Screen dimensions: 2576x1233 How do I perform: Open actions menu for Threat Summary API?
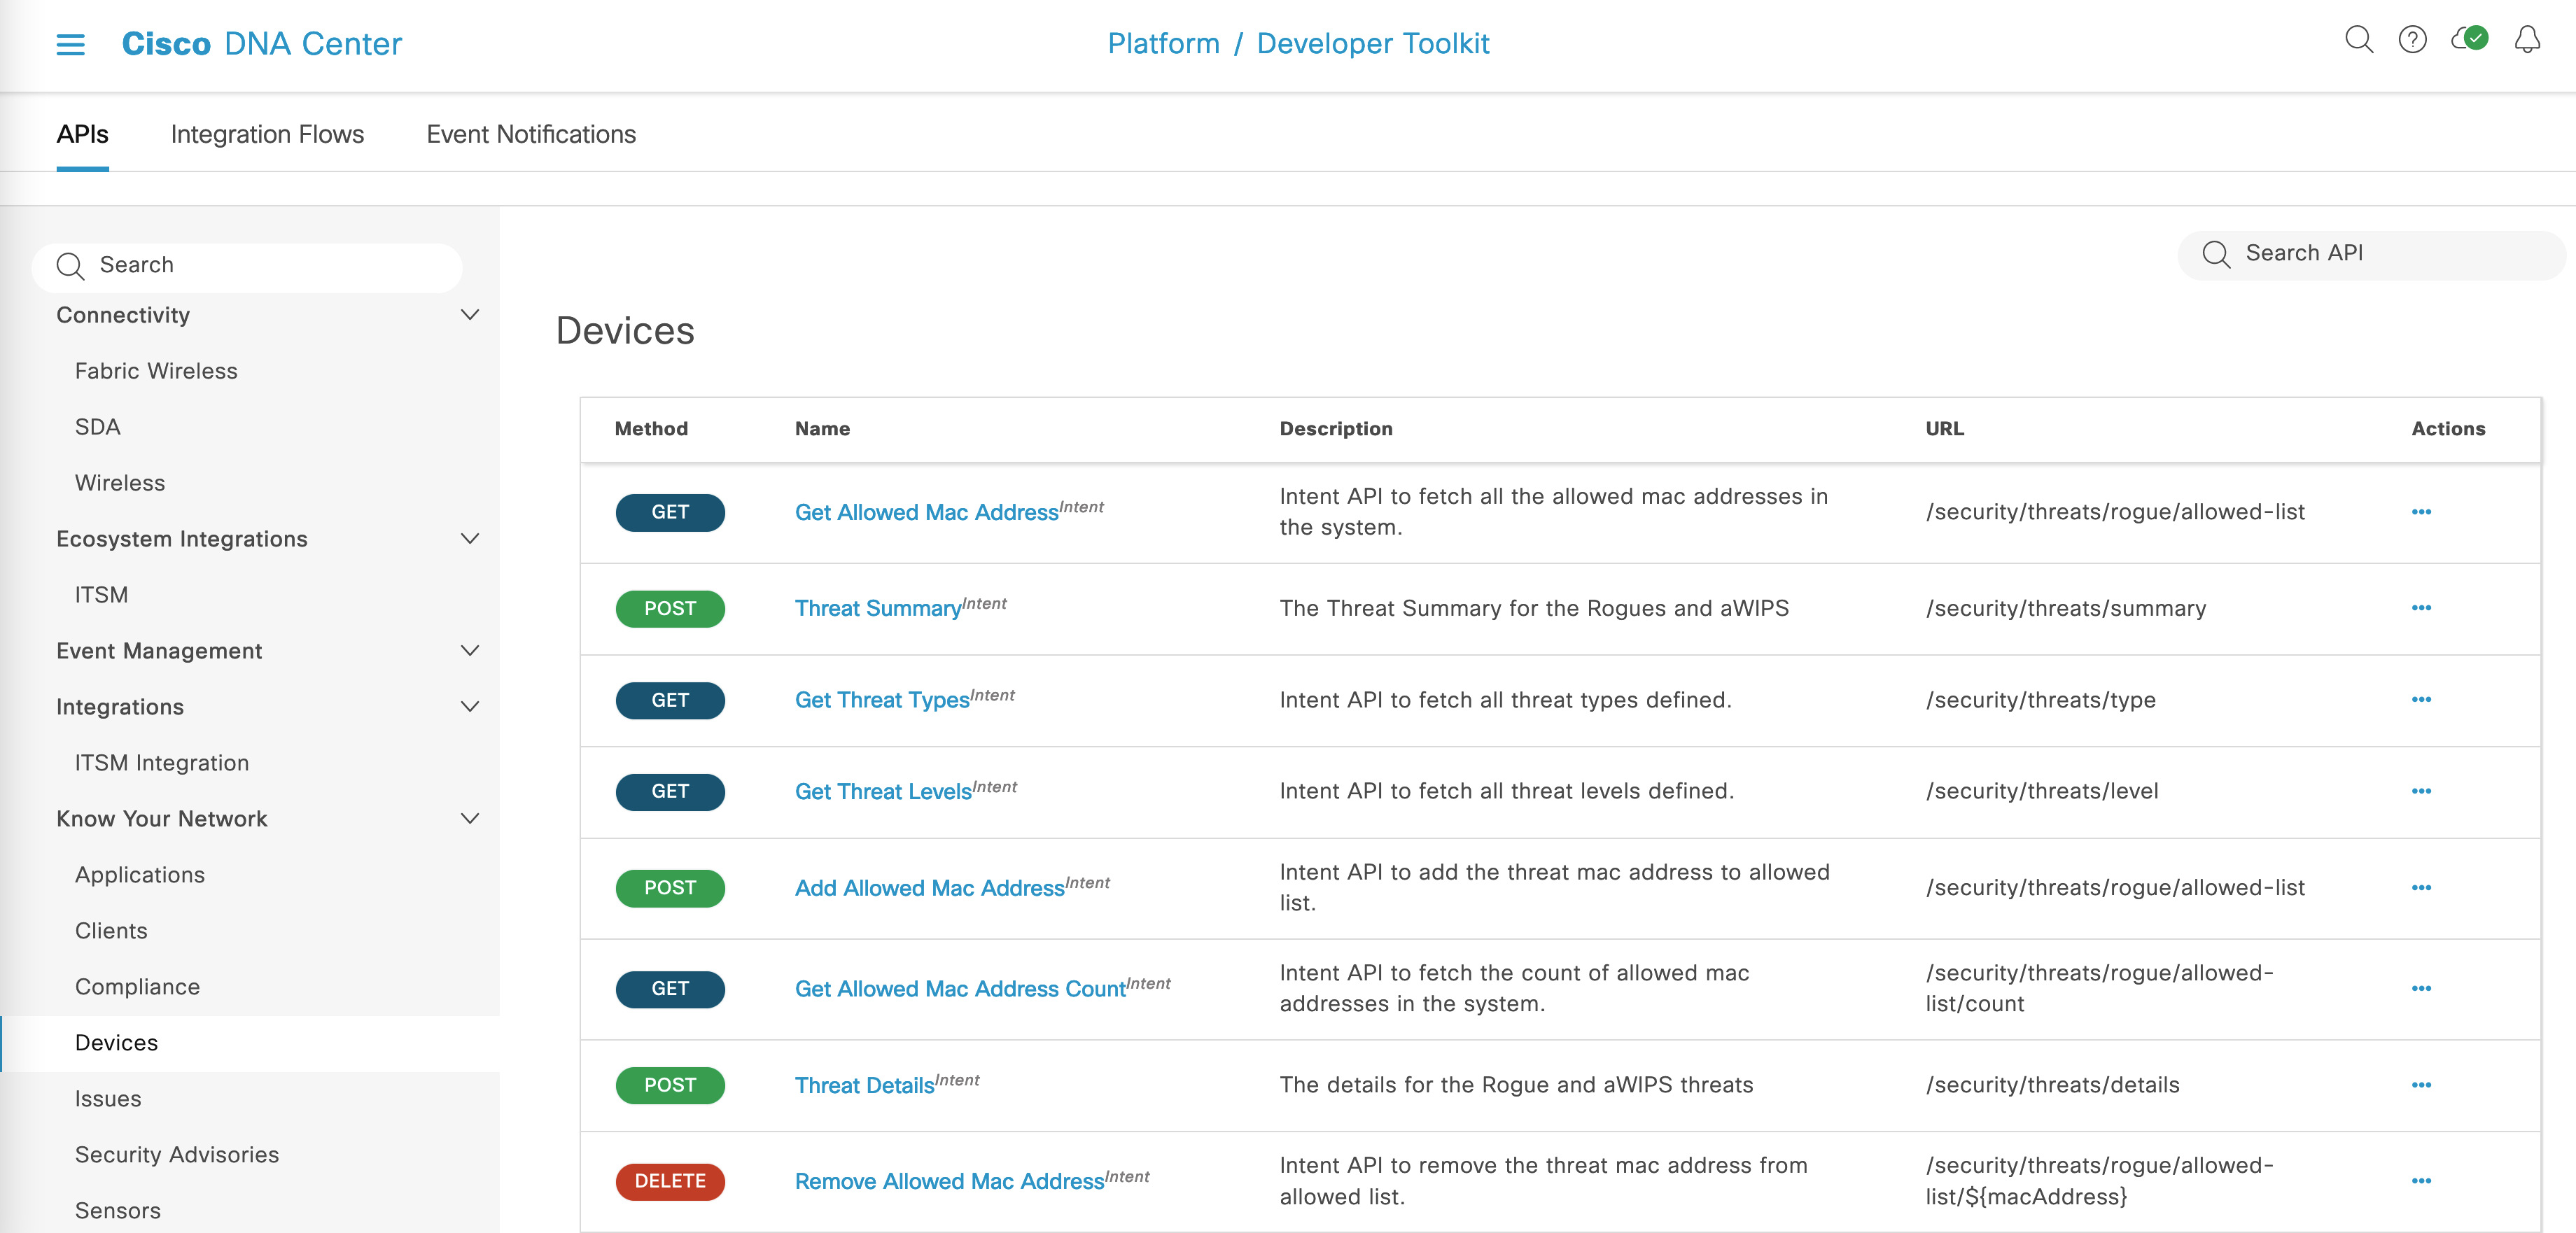pos(2422,608)
